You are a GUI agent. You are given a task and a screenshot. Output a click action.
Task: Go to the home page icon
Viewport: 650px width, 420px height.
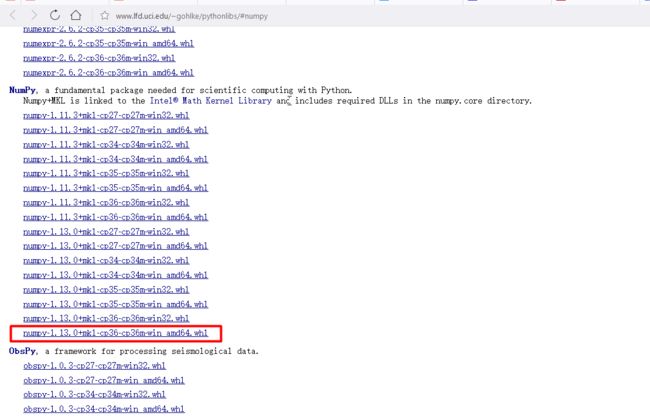[75, 15]
